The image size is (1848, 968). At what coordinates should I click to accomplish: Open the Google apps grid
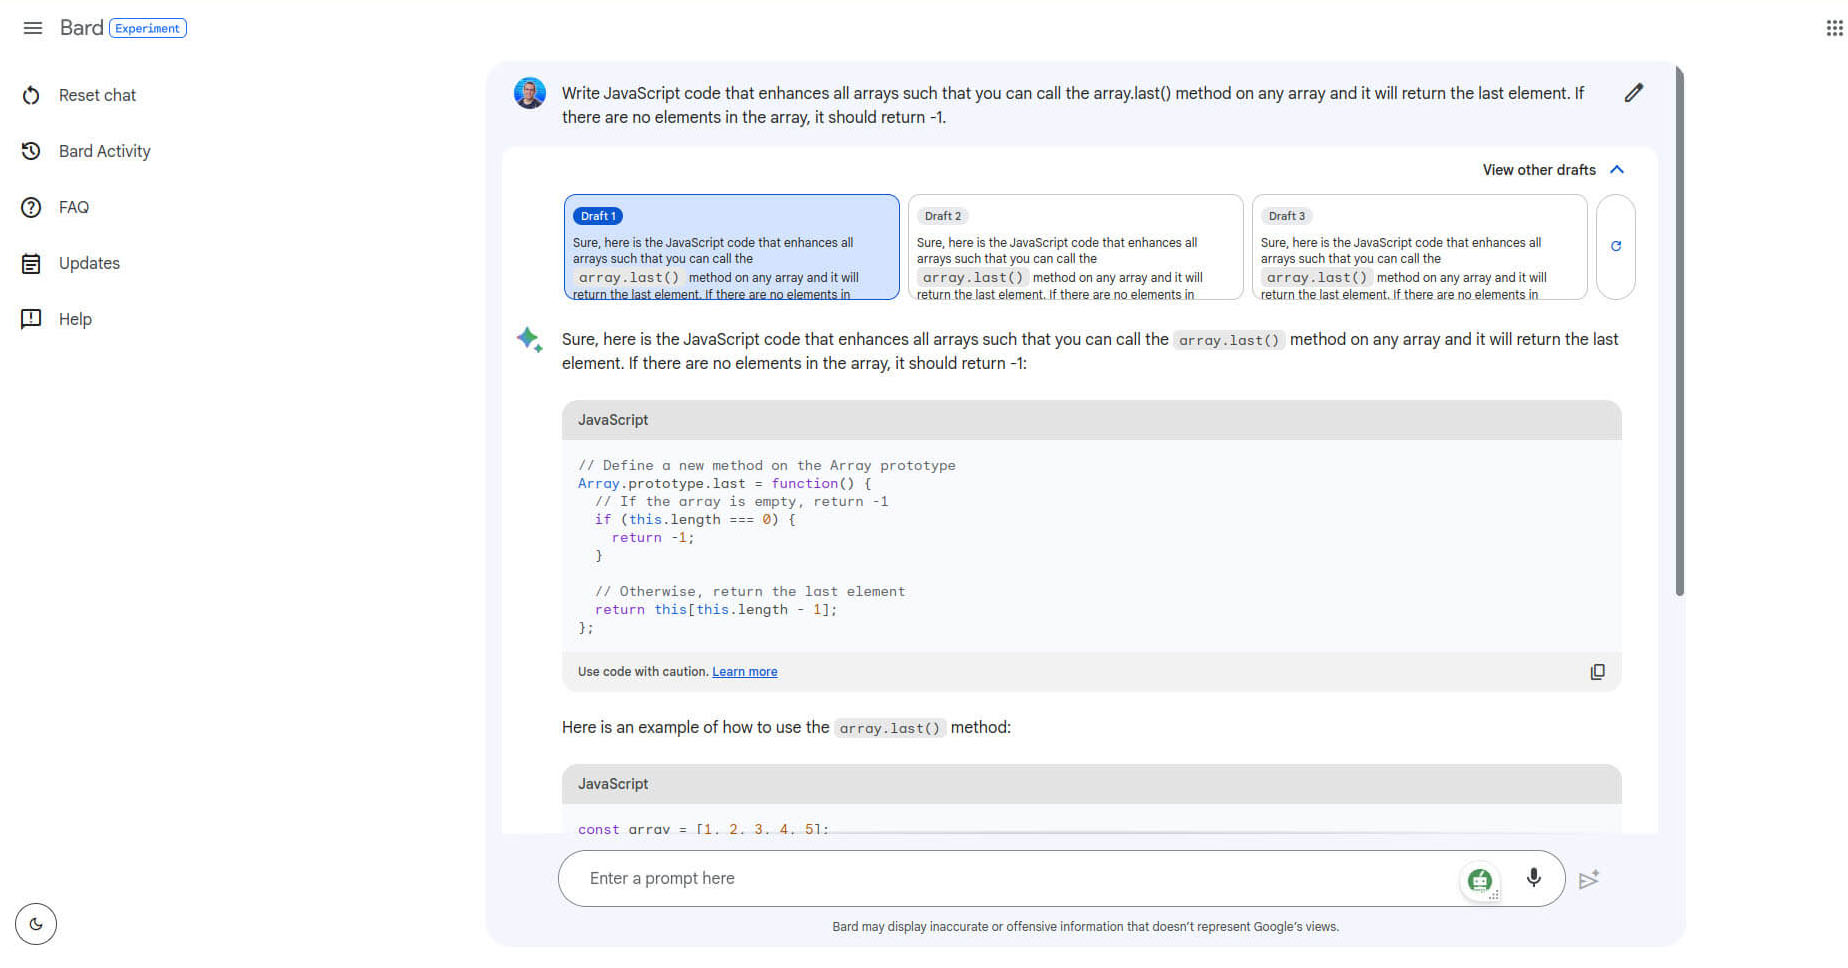pos(1834,28)
